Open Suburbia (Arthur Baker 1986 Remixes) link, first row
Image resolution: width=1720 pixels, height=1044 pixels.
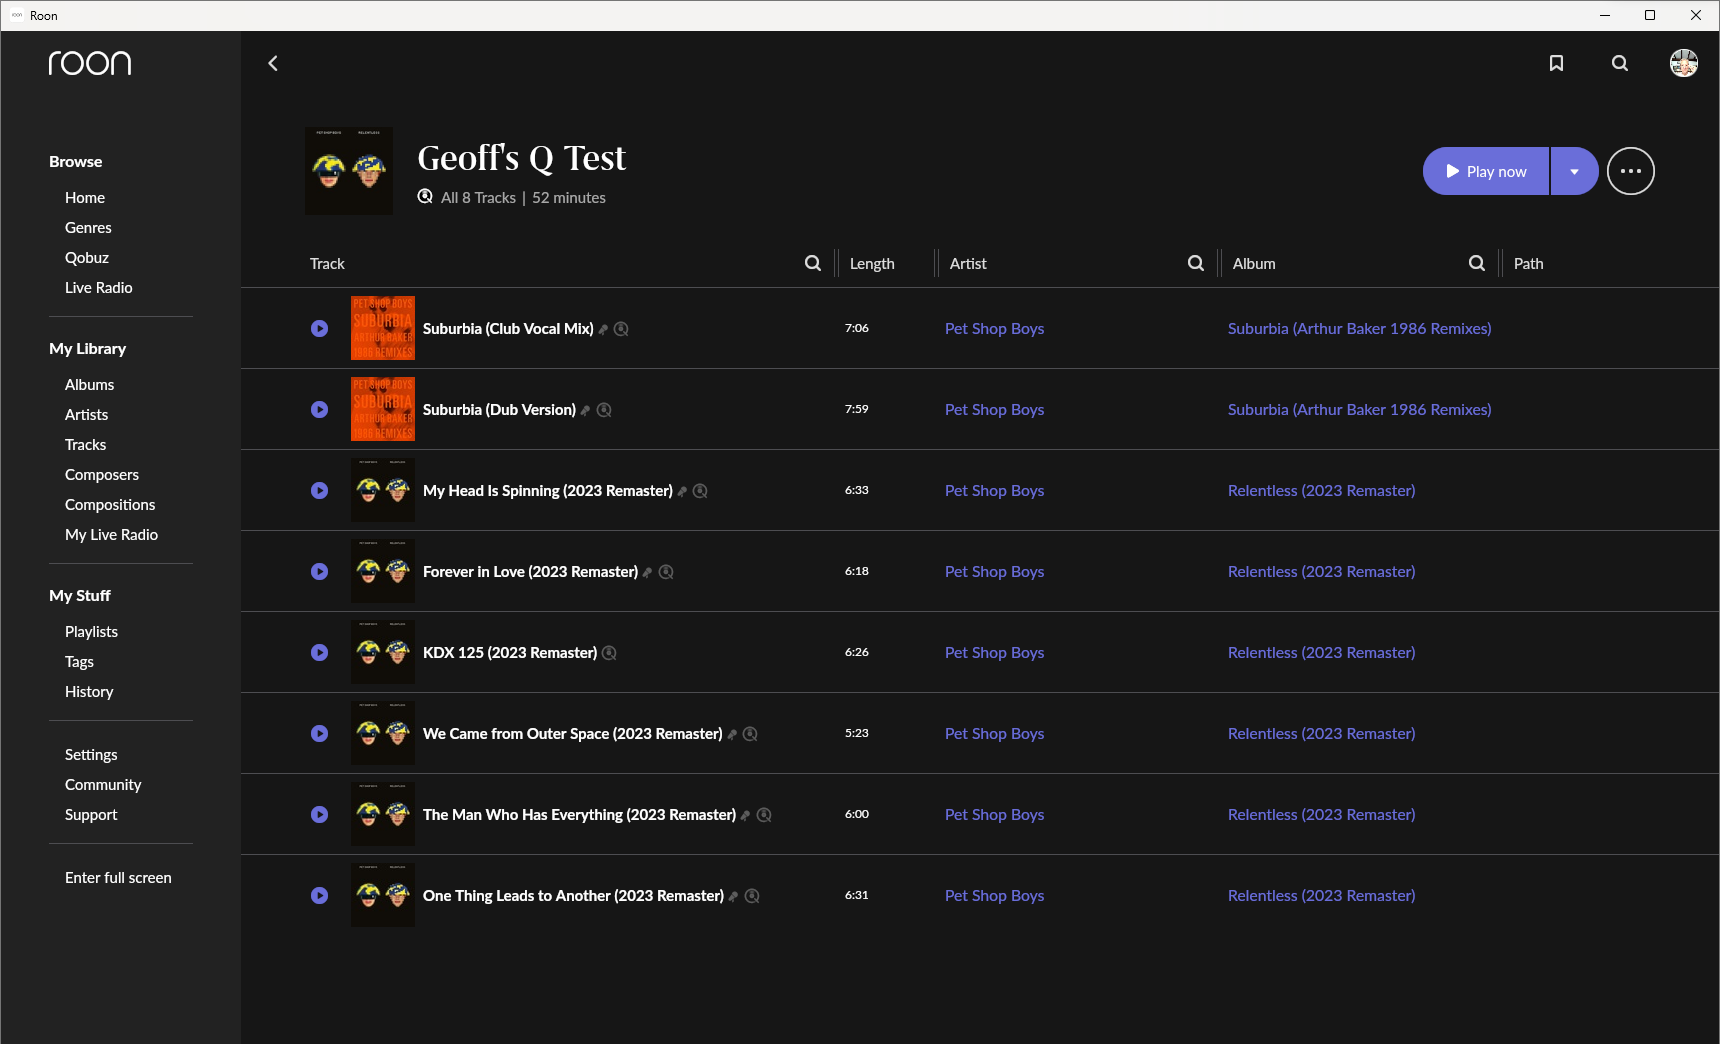click(1359, 329)
